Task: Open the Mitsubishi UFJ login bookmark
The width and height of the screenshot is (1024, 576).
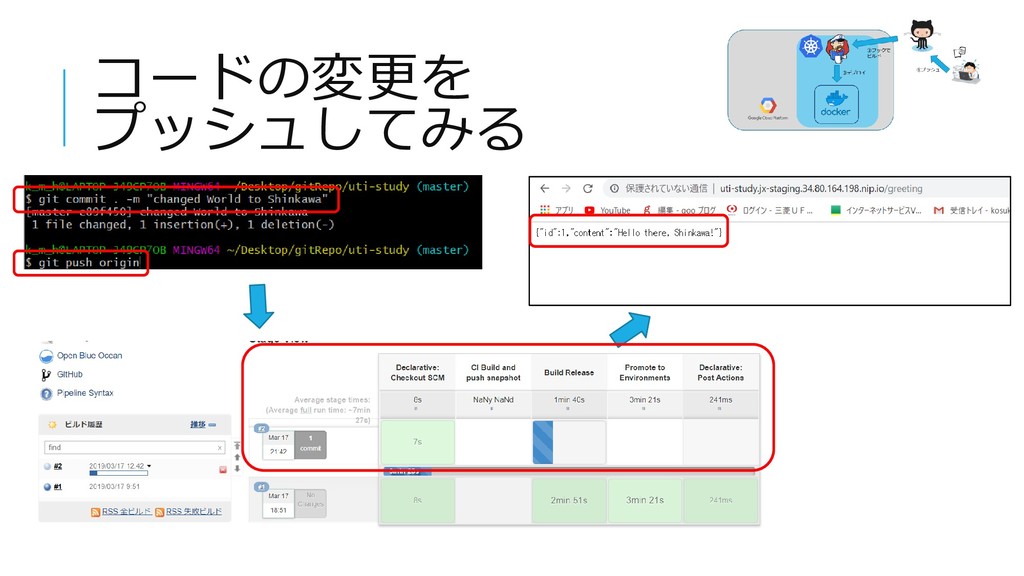Action: [769, 210]
